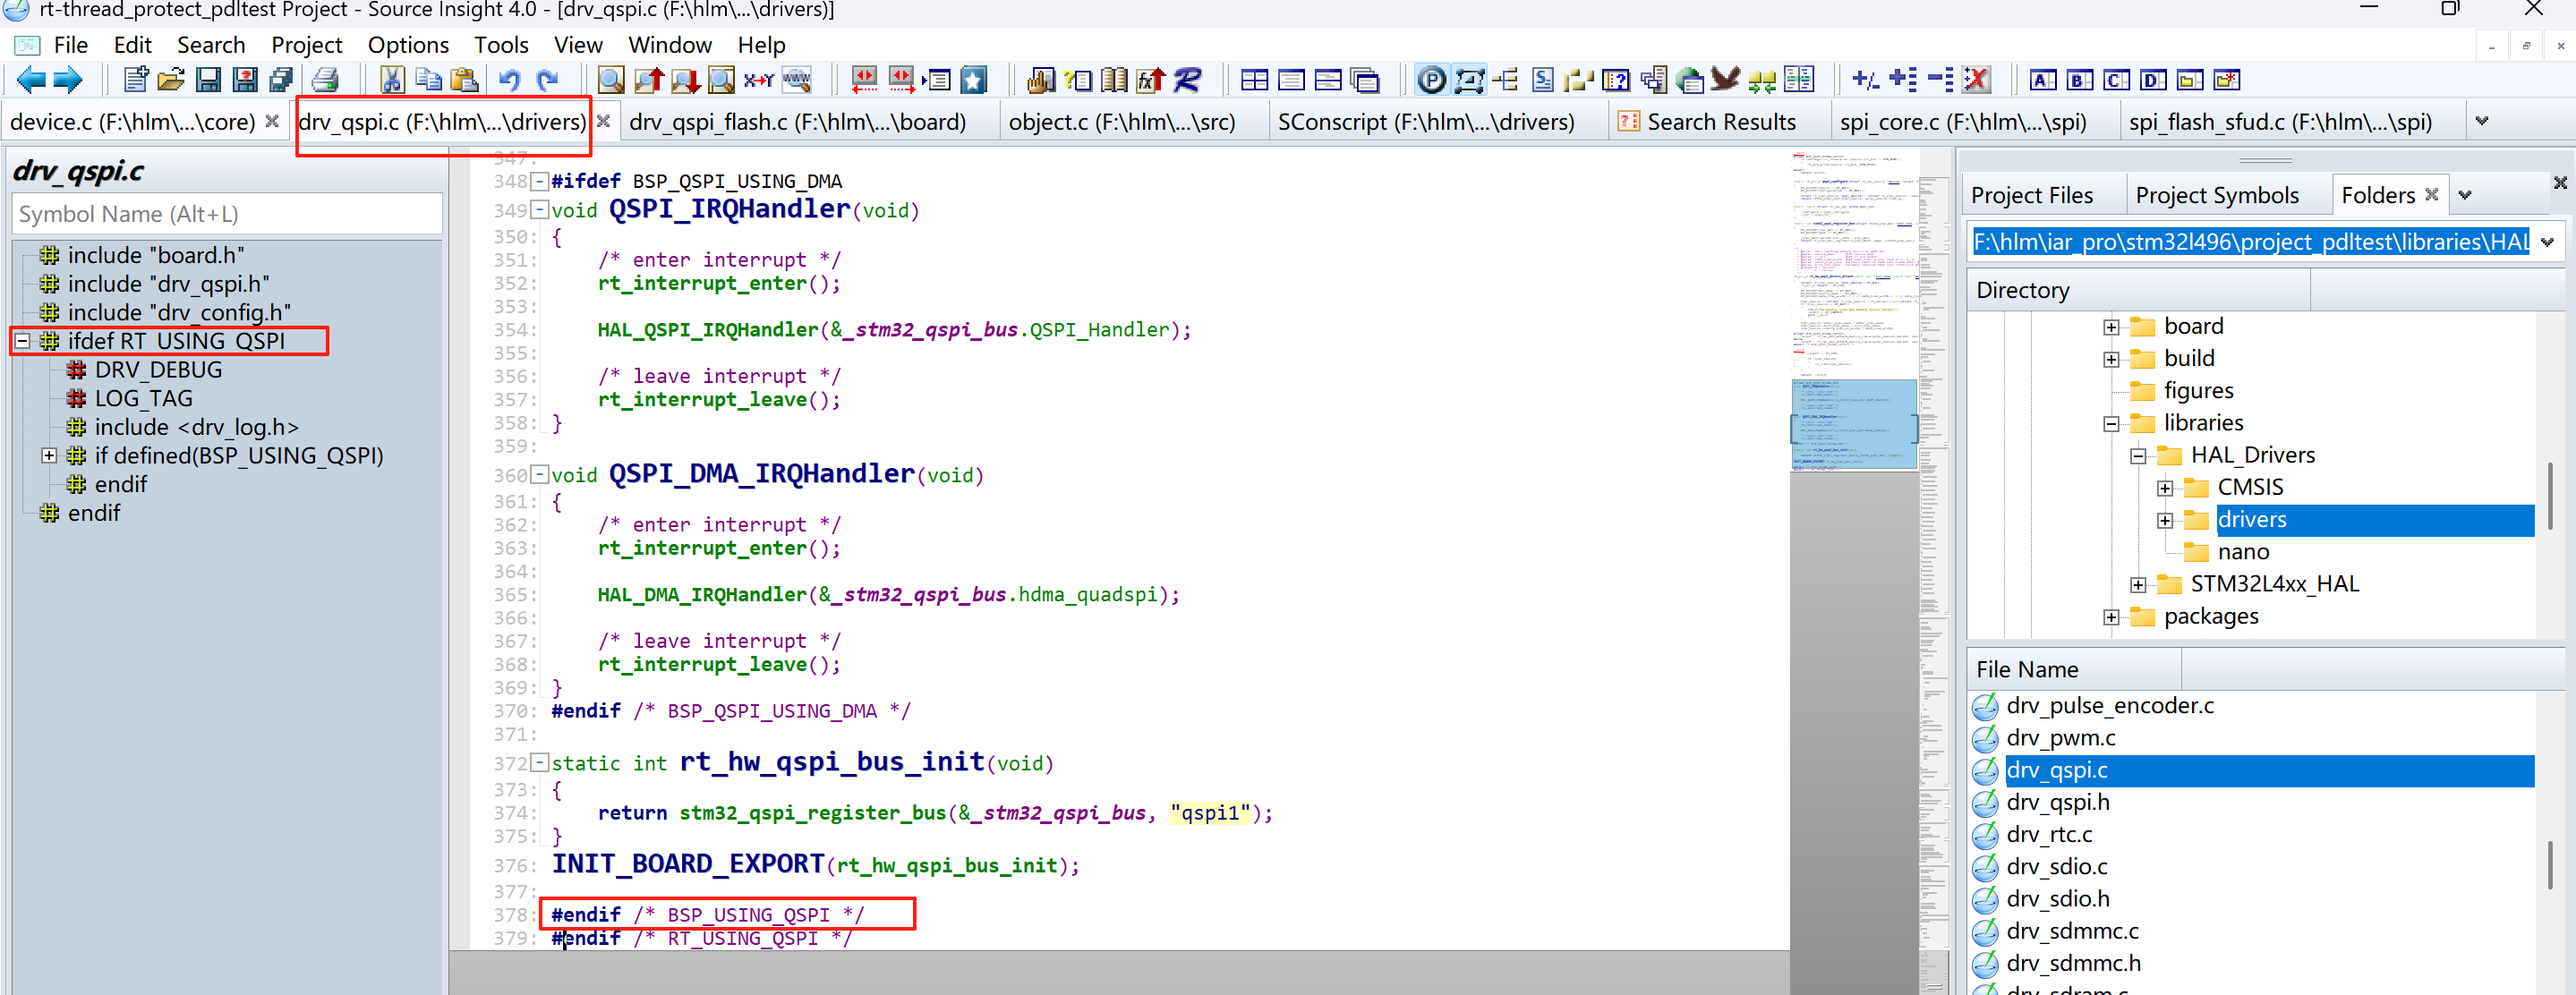Click the bookmark star toolbar icon
The width and height of the screenshot is (2576, 995).
click(x=973, y=80)
